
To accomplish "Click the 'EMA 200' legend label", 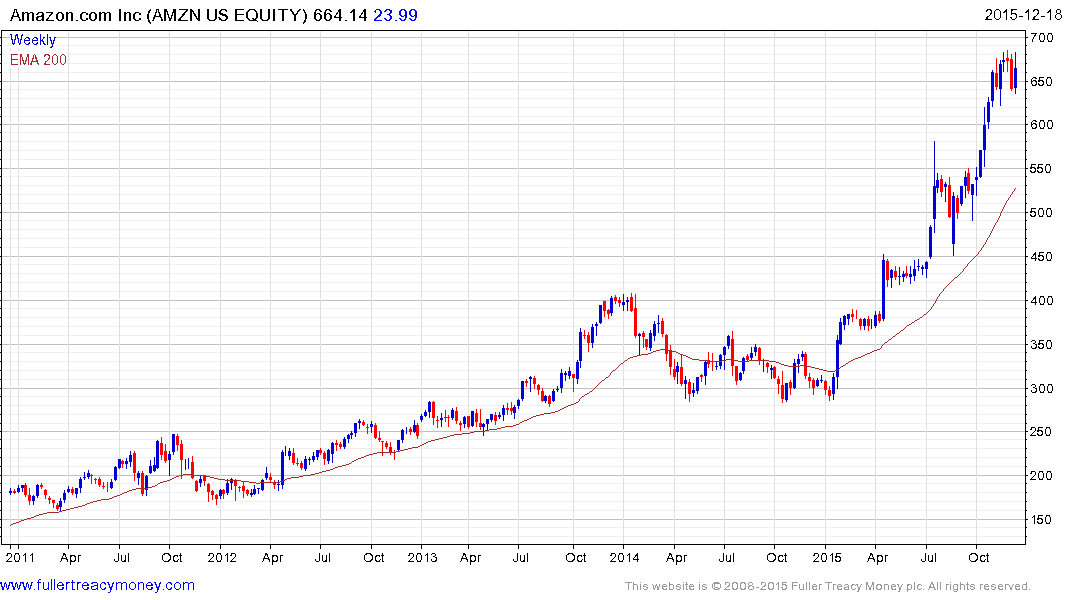I will (38, 60).
